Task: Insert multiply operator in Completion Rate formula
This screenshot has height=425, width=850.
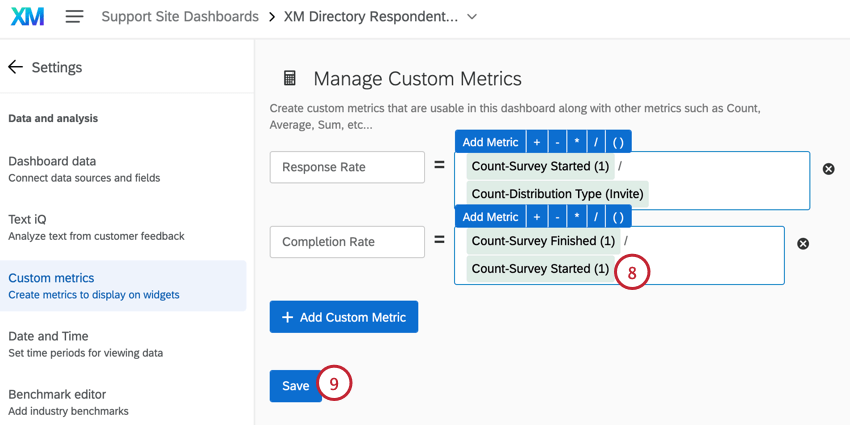Action: tap(576, 217)
